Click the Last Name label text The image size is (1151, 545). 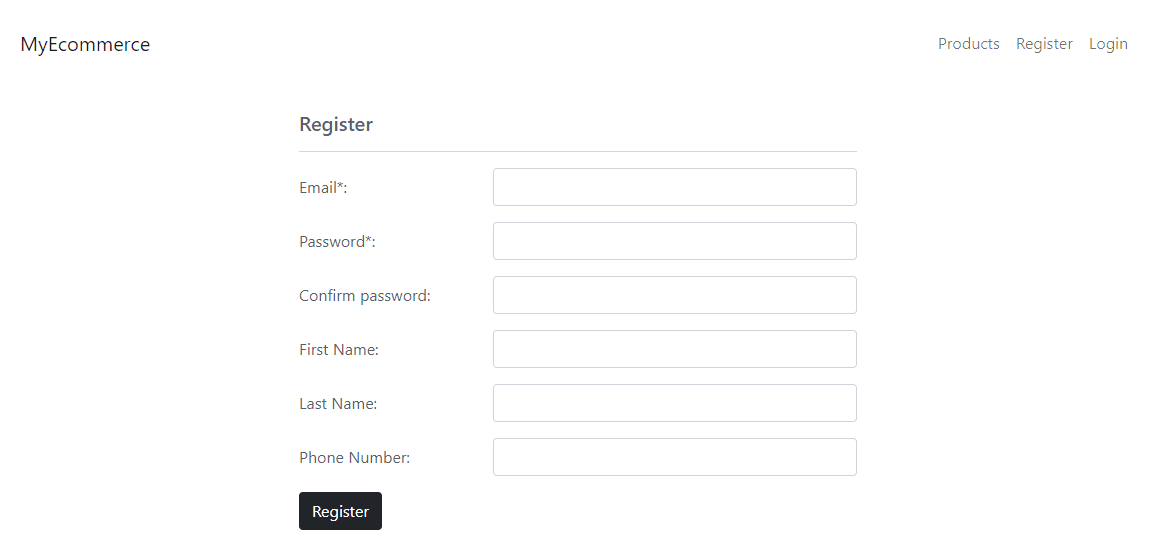338,404
